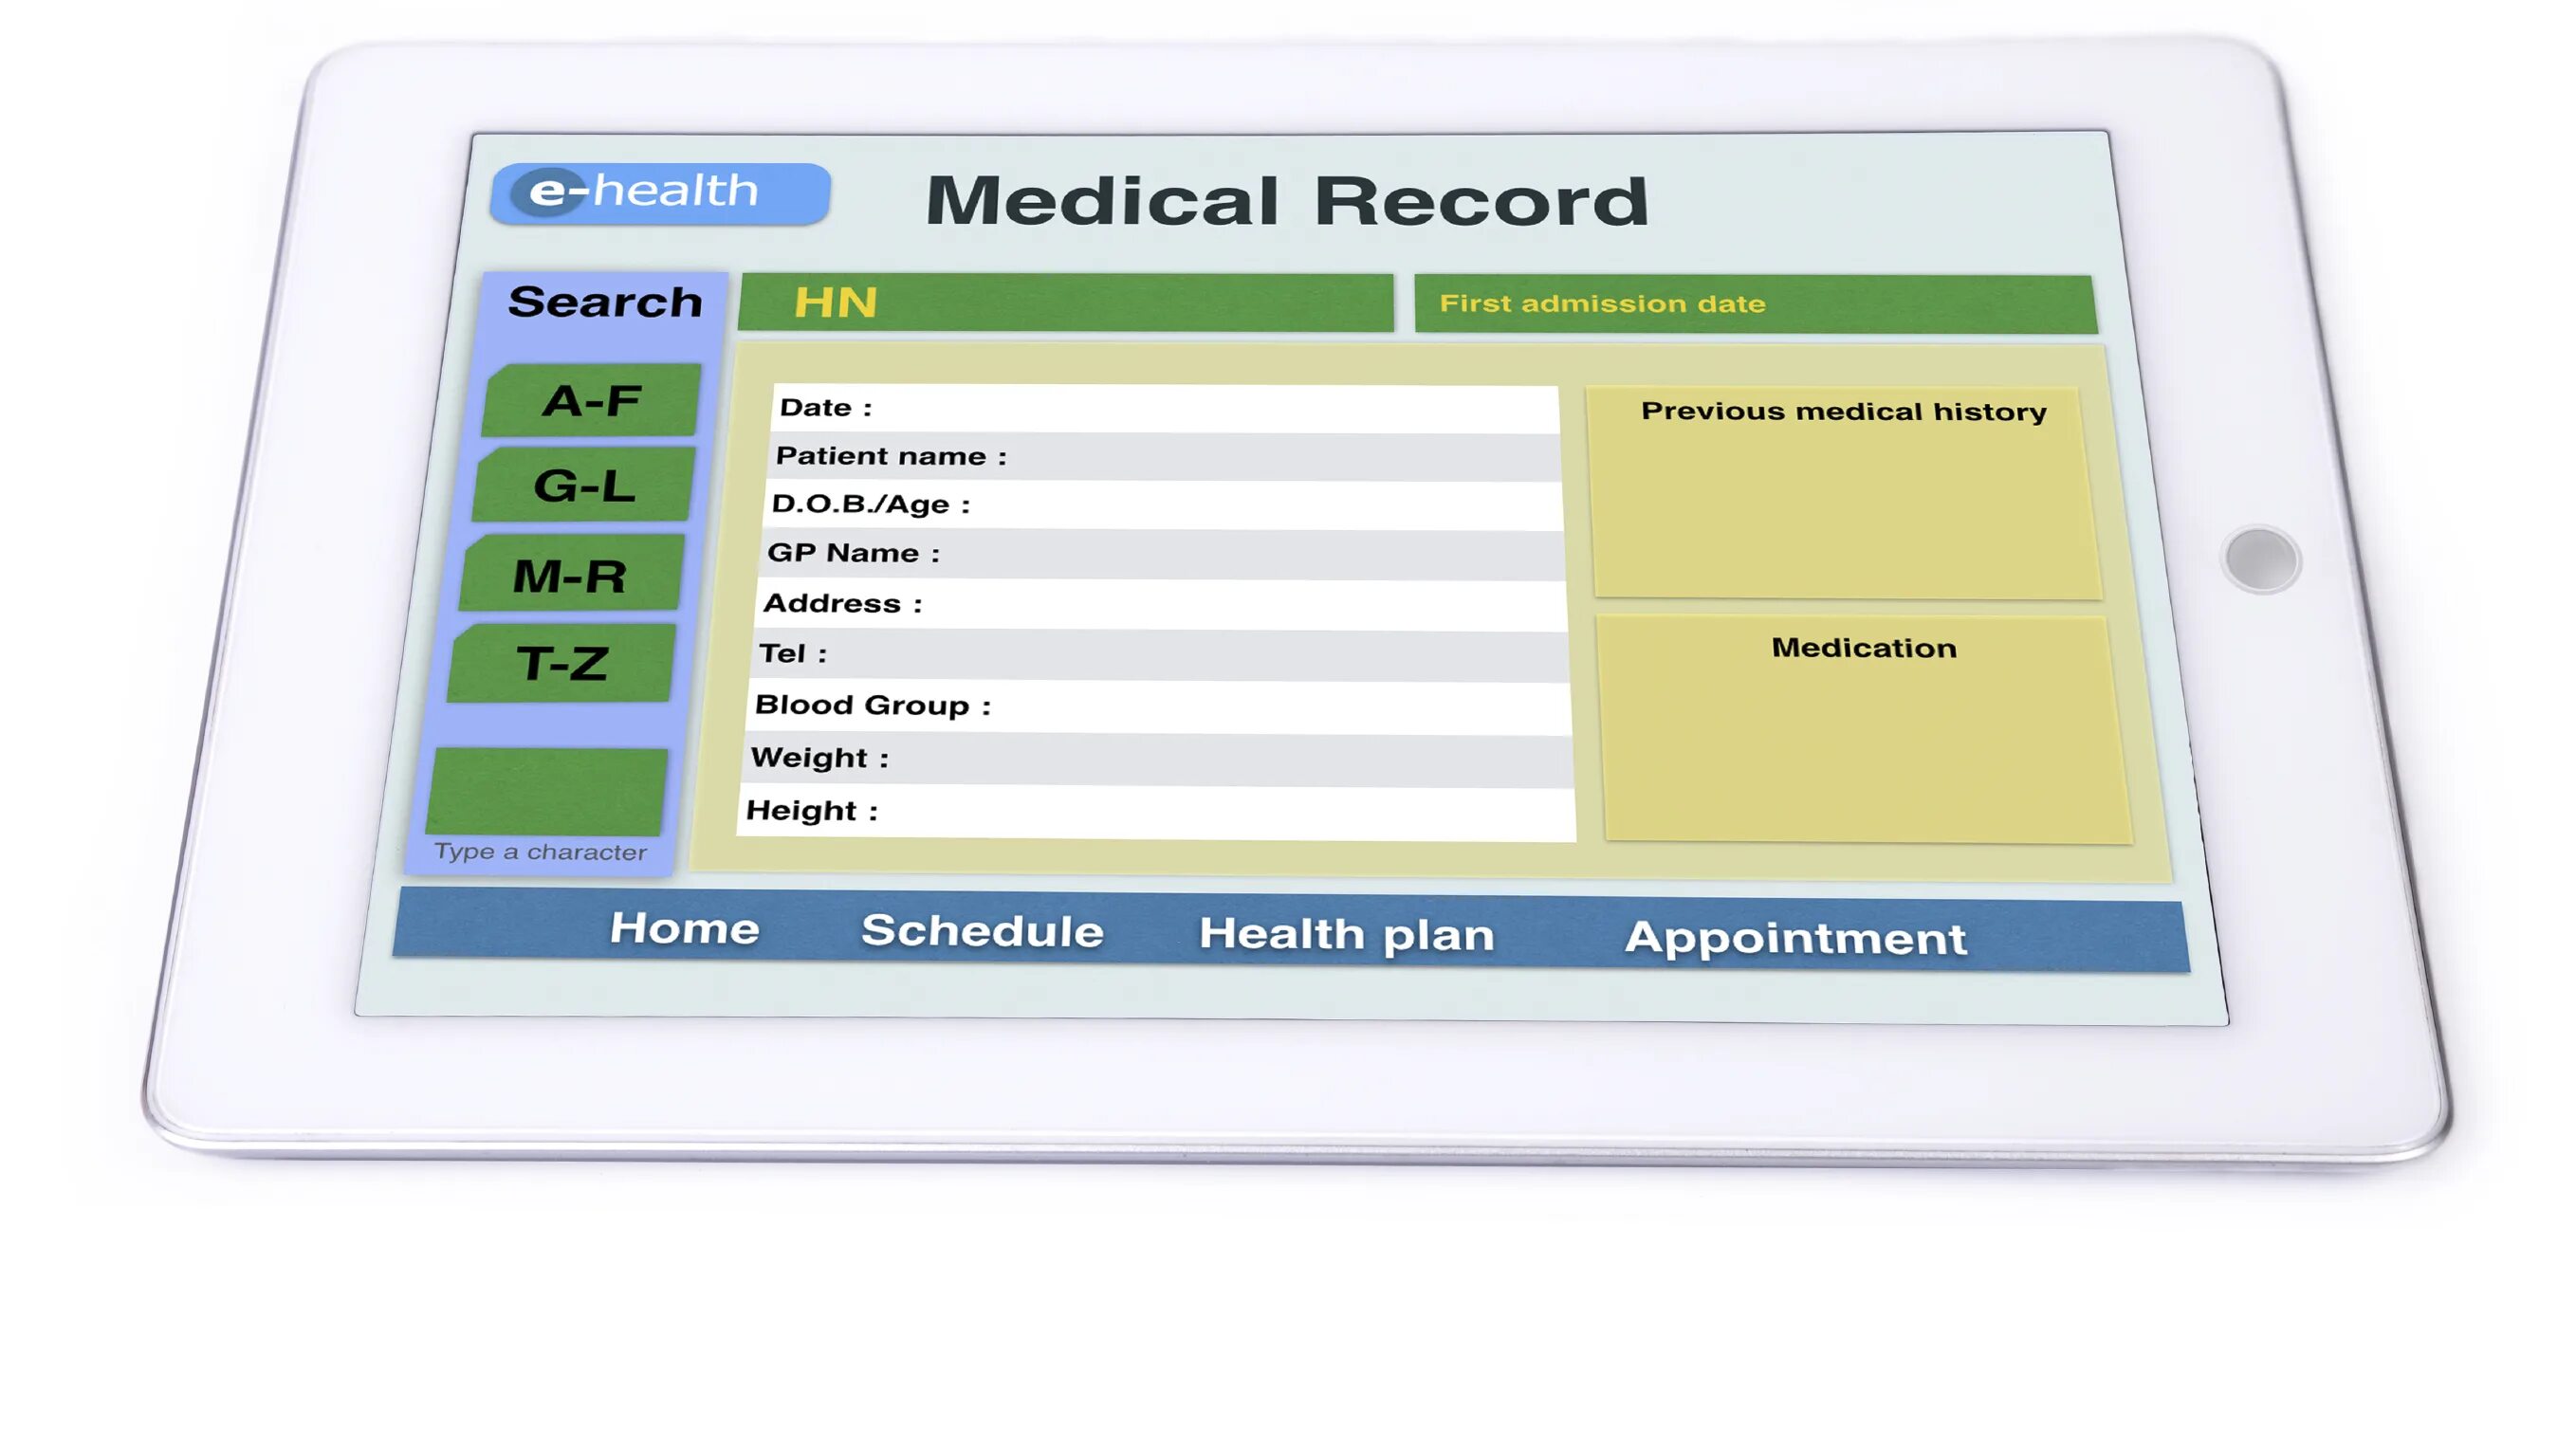Image resolution: width=2576 pixels, height=1448 pixels.
Task: Click the Patient name field row
Action: [x=1165, y=456]
